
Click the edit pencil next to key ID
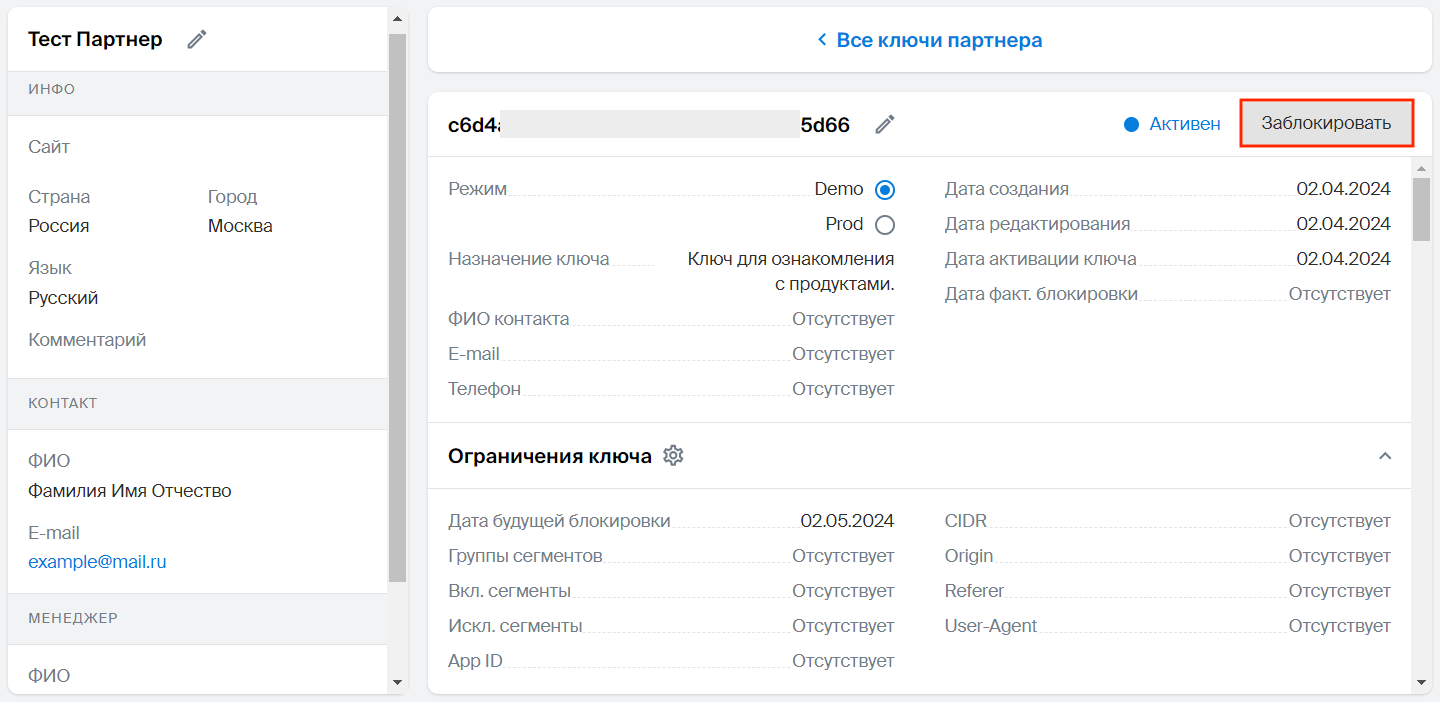click(x=885, y=124)
